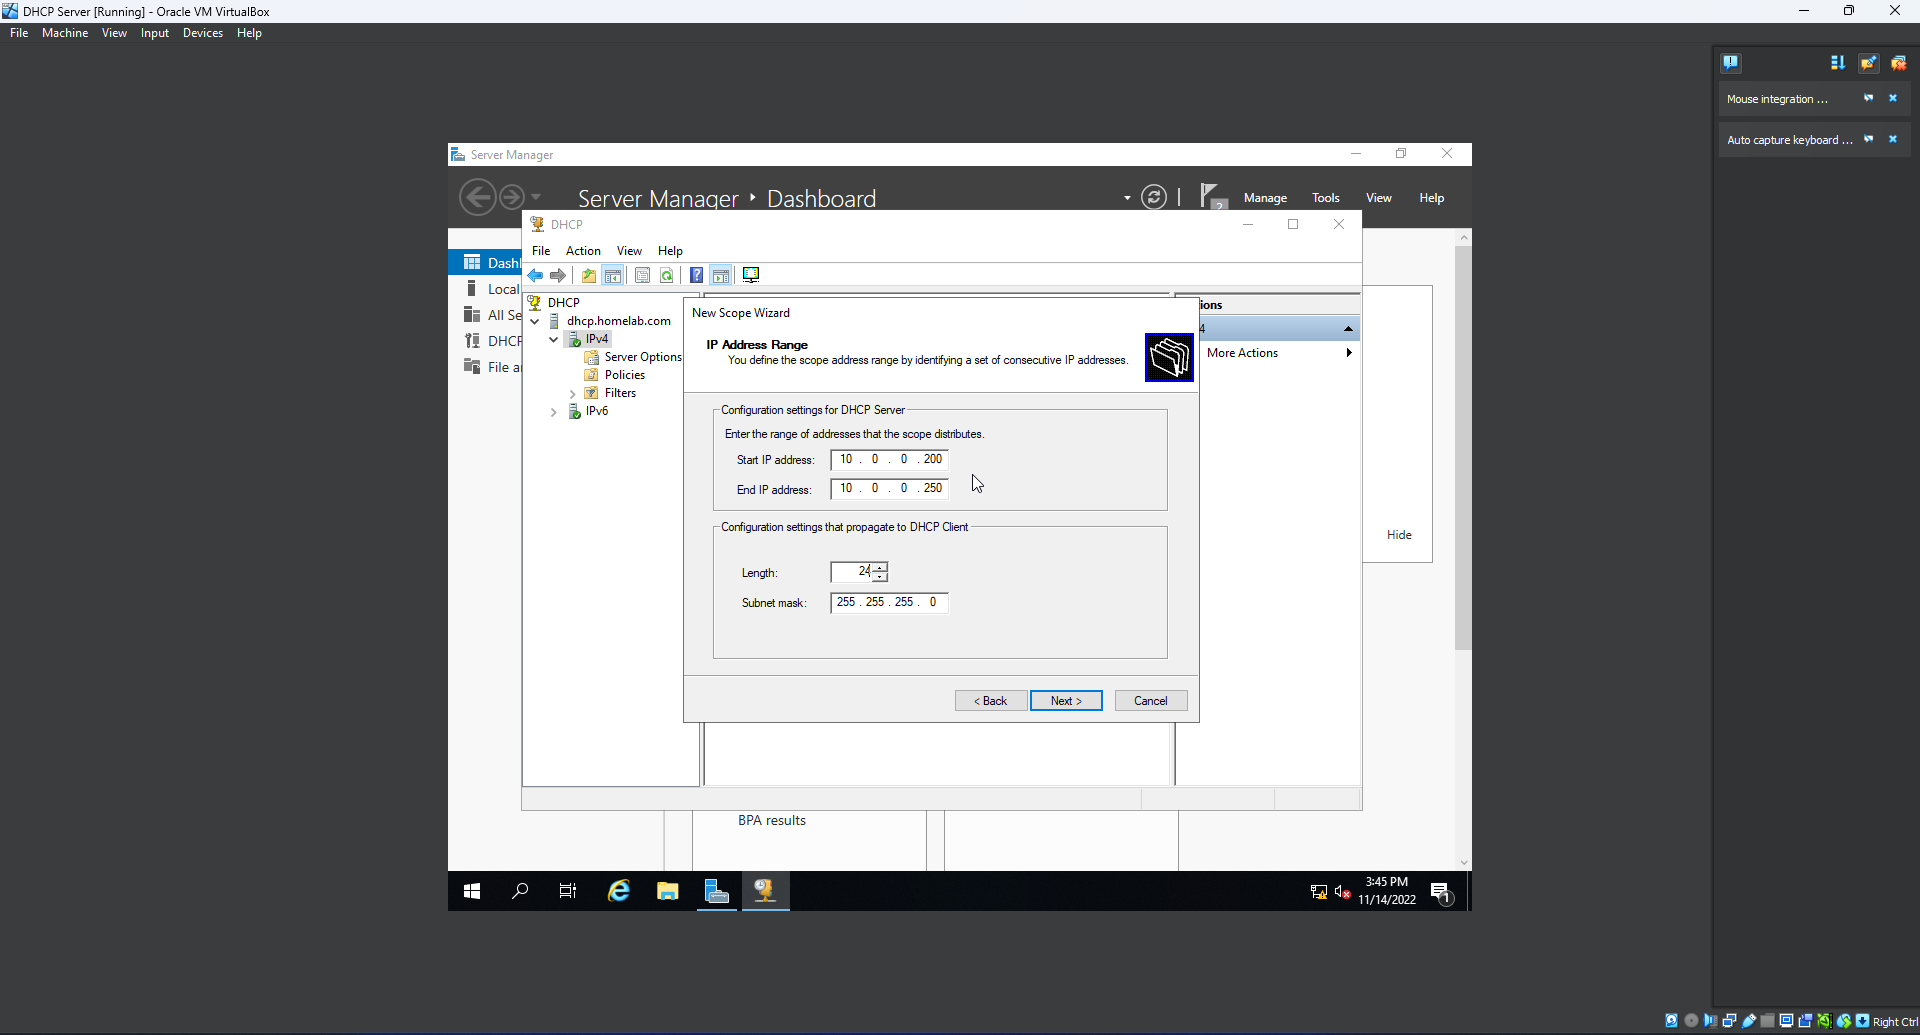1920x1035 pixels.
Task: Click the hard disk activity status icon
Action: (x=1672, y=1021)
